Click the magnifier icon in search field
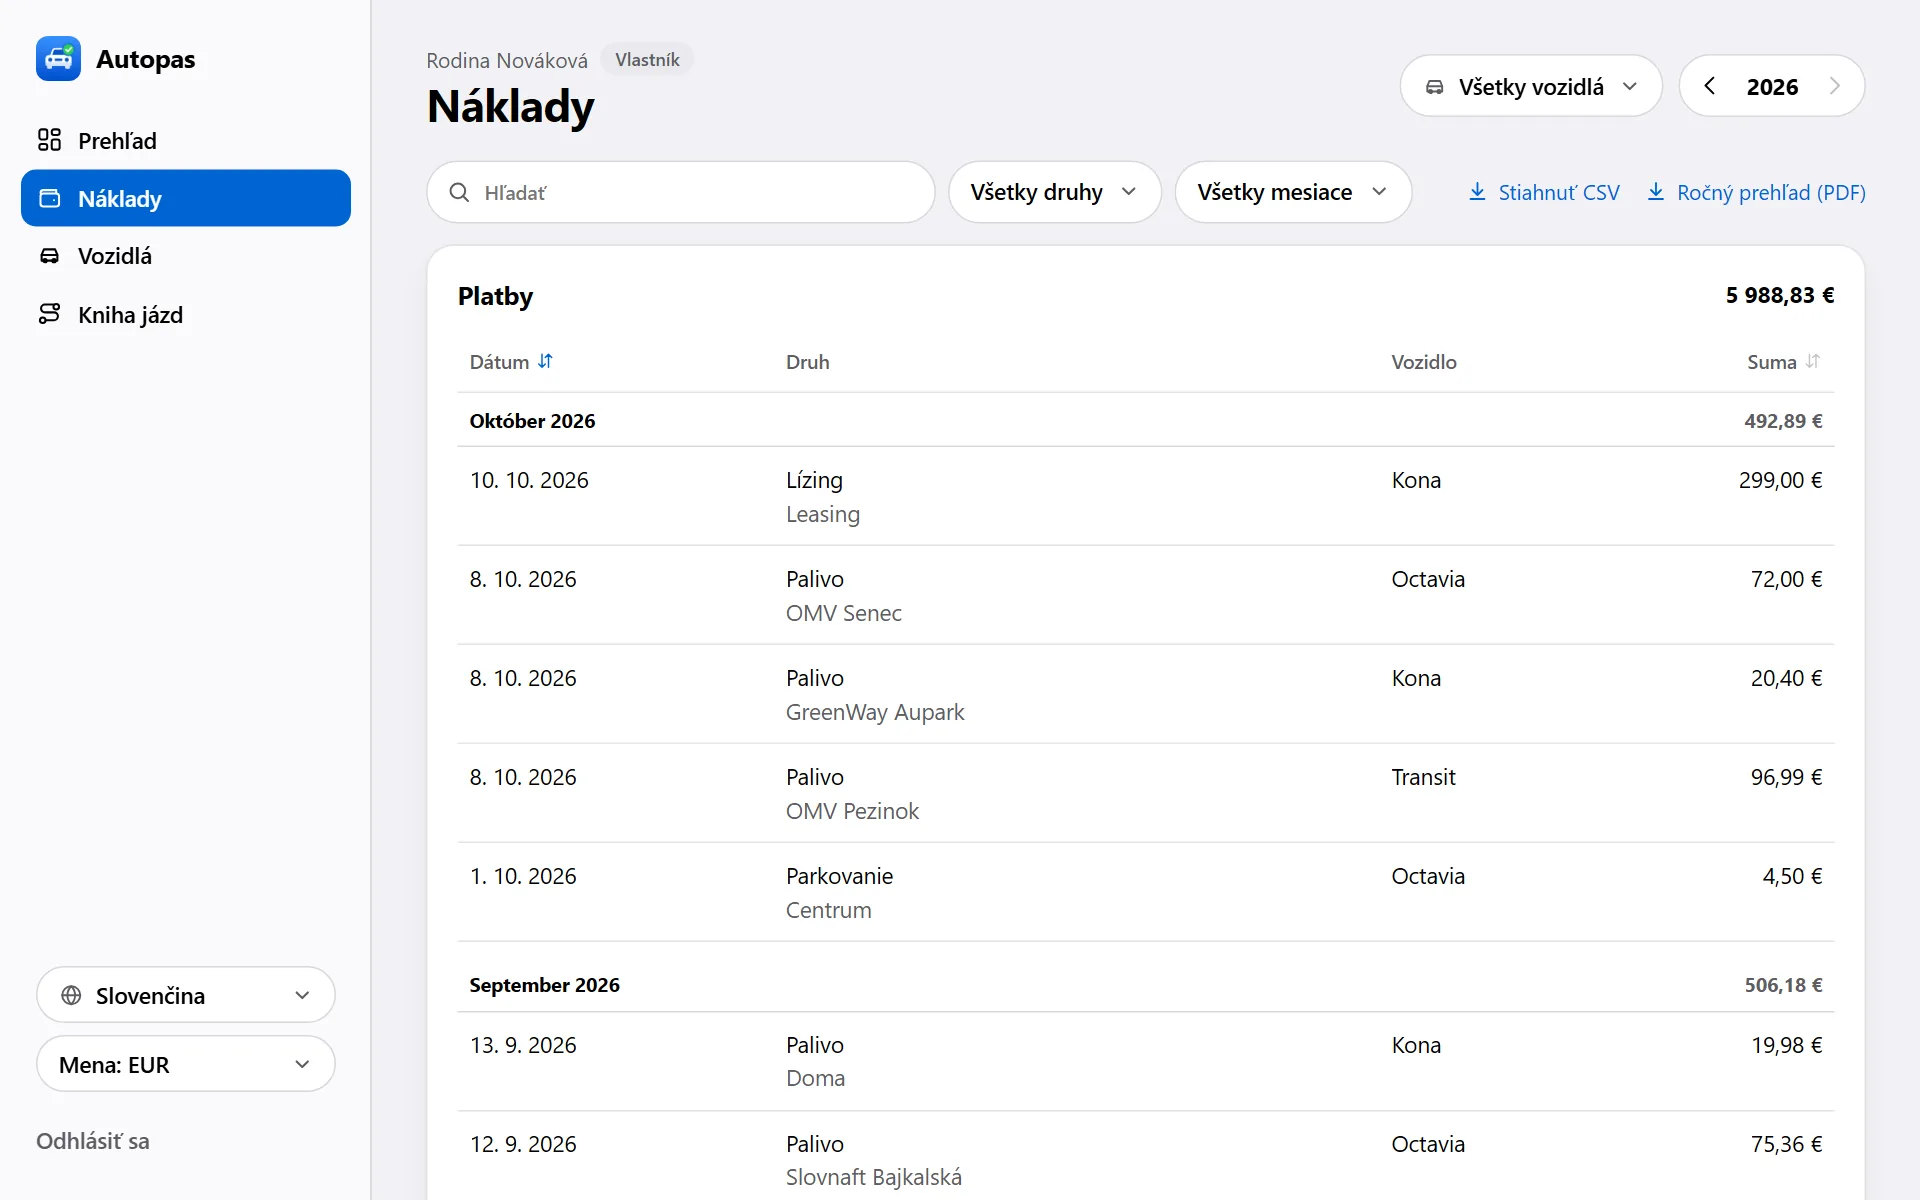Image resolution: width=1920 pixels, height=1200 pixels. pos(459,192)
